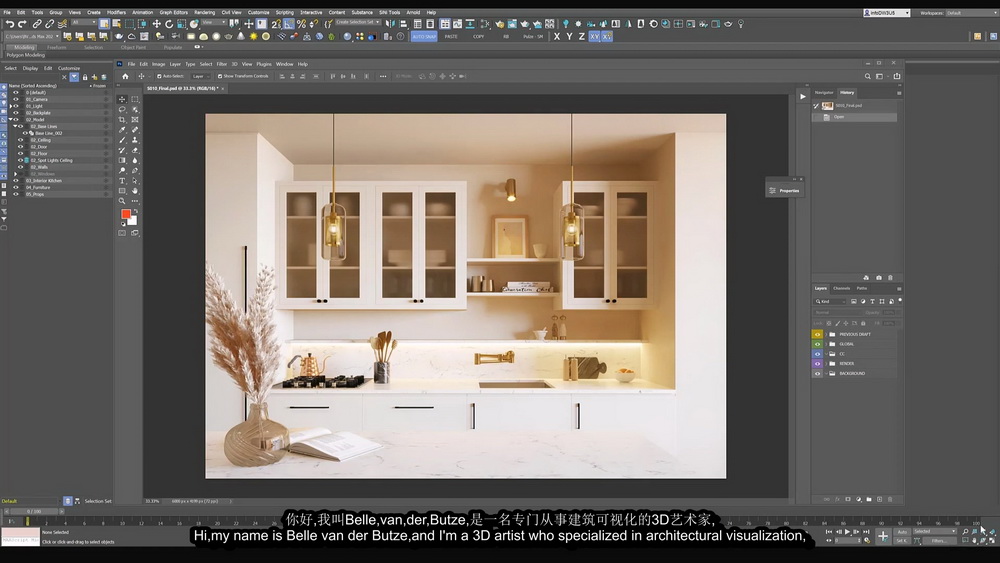Select the Clone Stamp tool in Photoshop

(x=135, y=140)
